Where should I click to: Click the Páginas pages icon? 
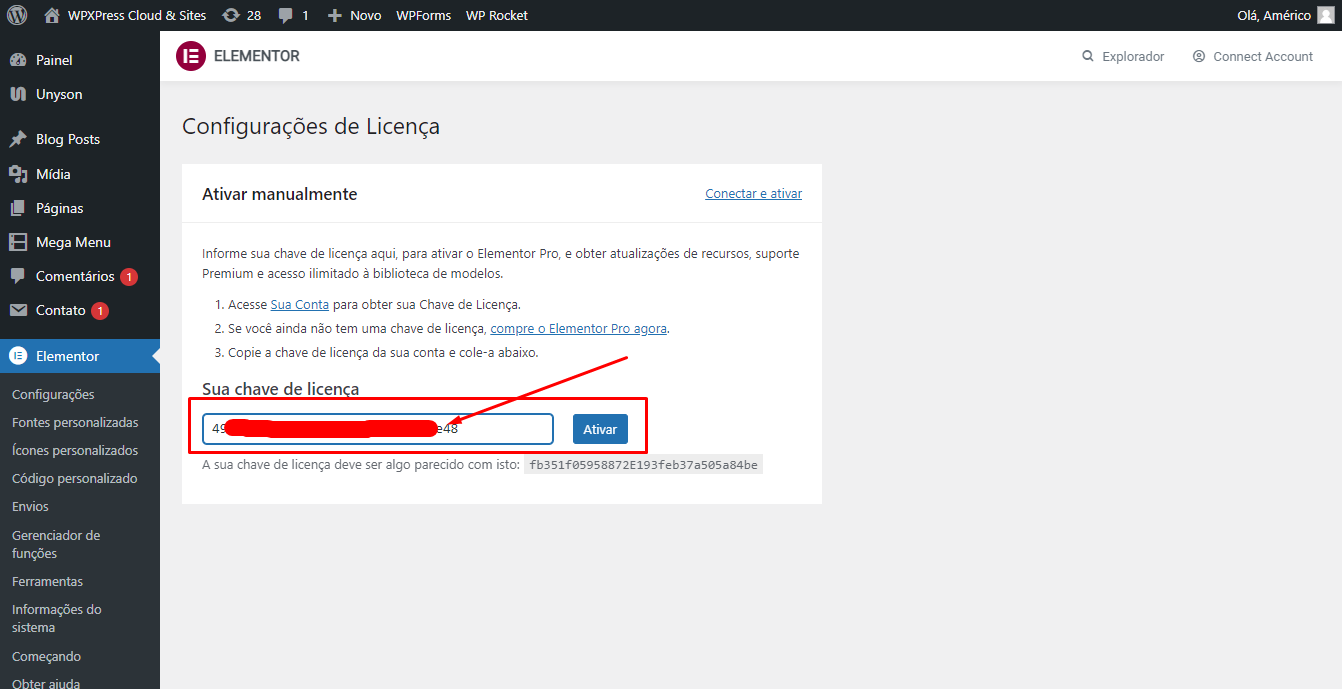pos(17,208)
